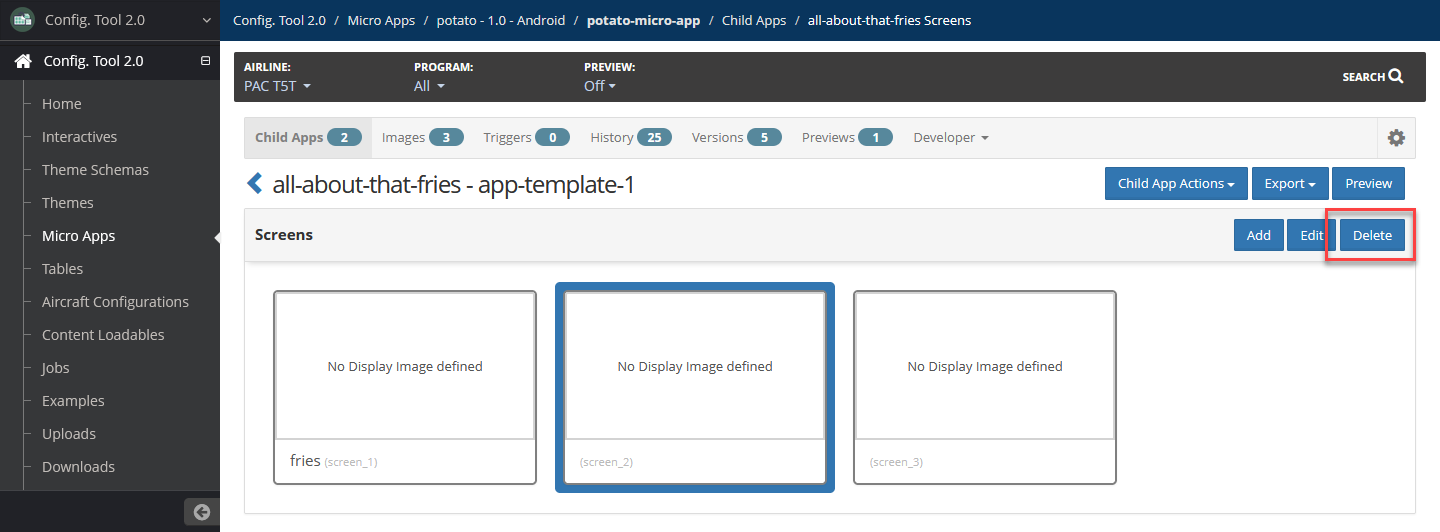This screenshot has height=532, width=1440.
Task: Expand the Child App Actions menu
Action: pyautogui.click(x=1176, y=184)
